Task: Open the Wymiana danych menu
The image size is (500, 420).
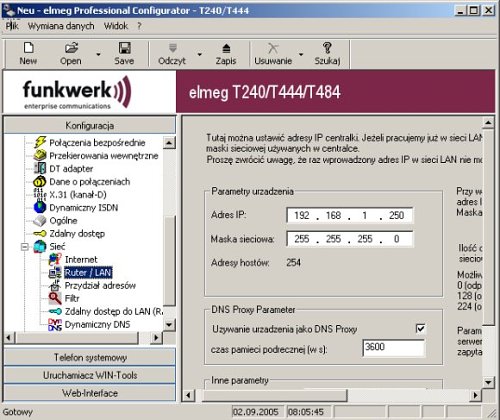Action: click(x=61, y=26)
